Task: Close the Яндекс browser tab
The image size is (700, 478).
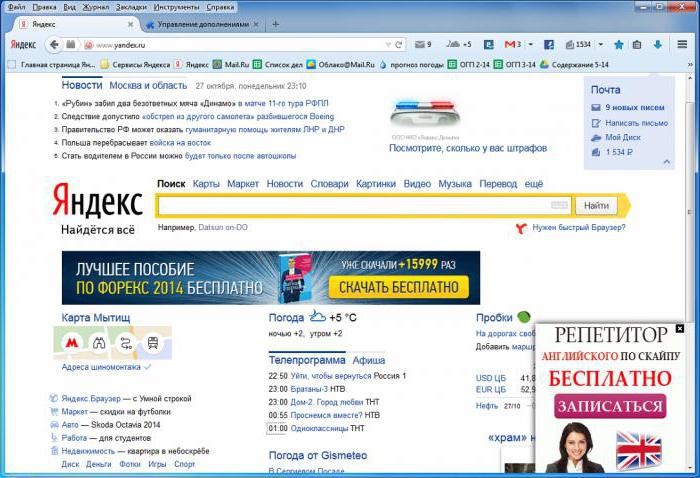Action: click(x=130, y=24)
